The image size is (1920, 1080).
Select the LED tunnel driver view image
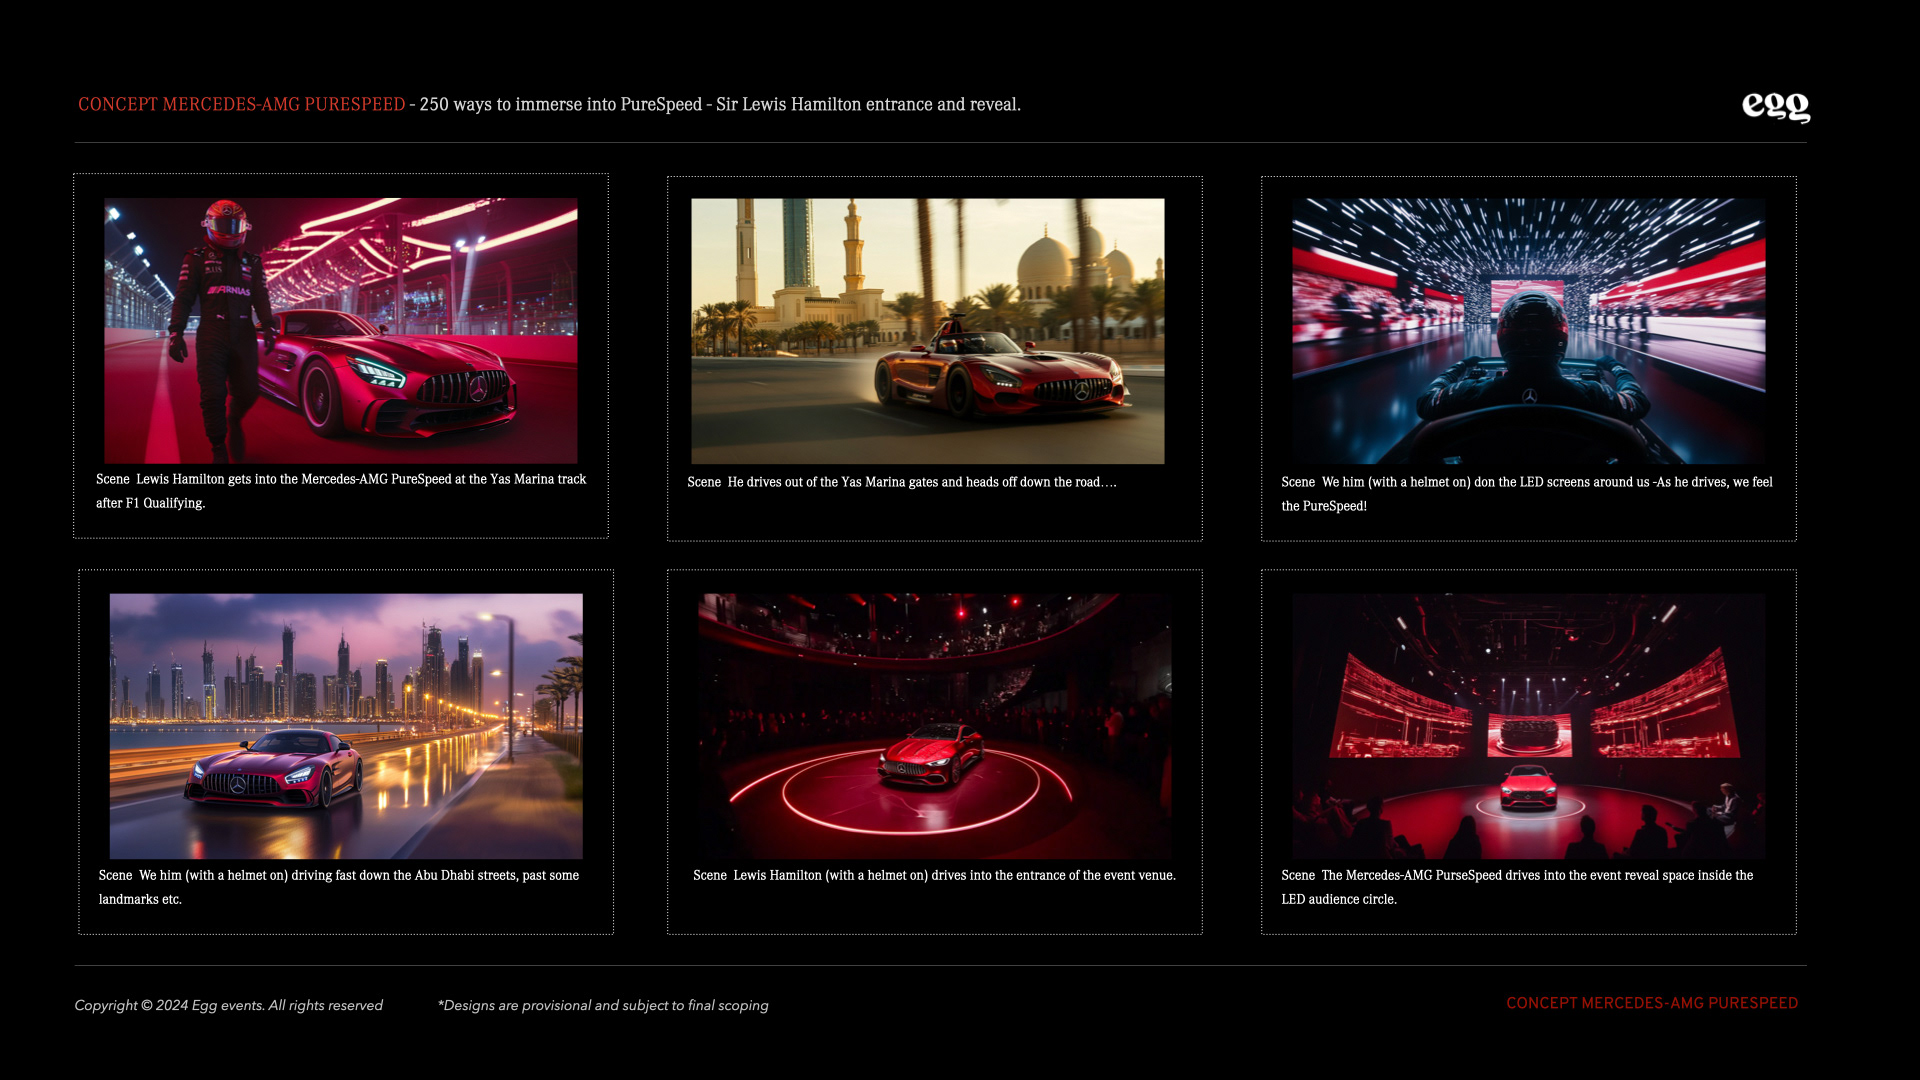click(x=1528, y=331)
